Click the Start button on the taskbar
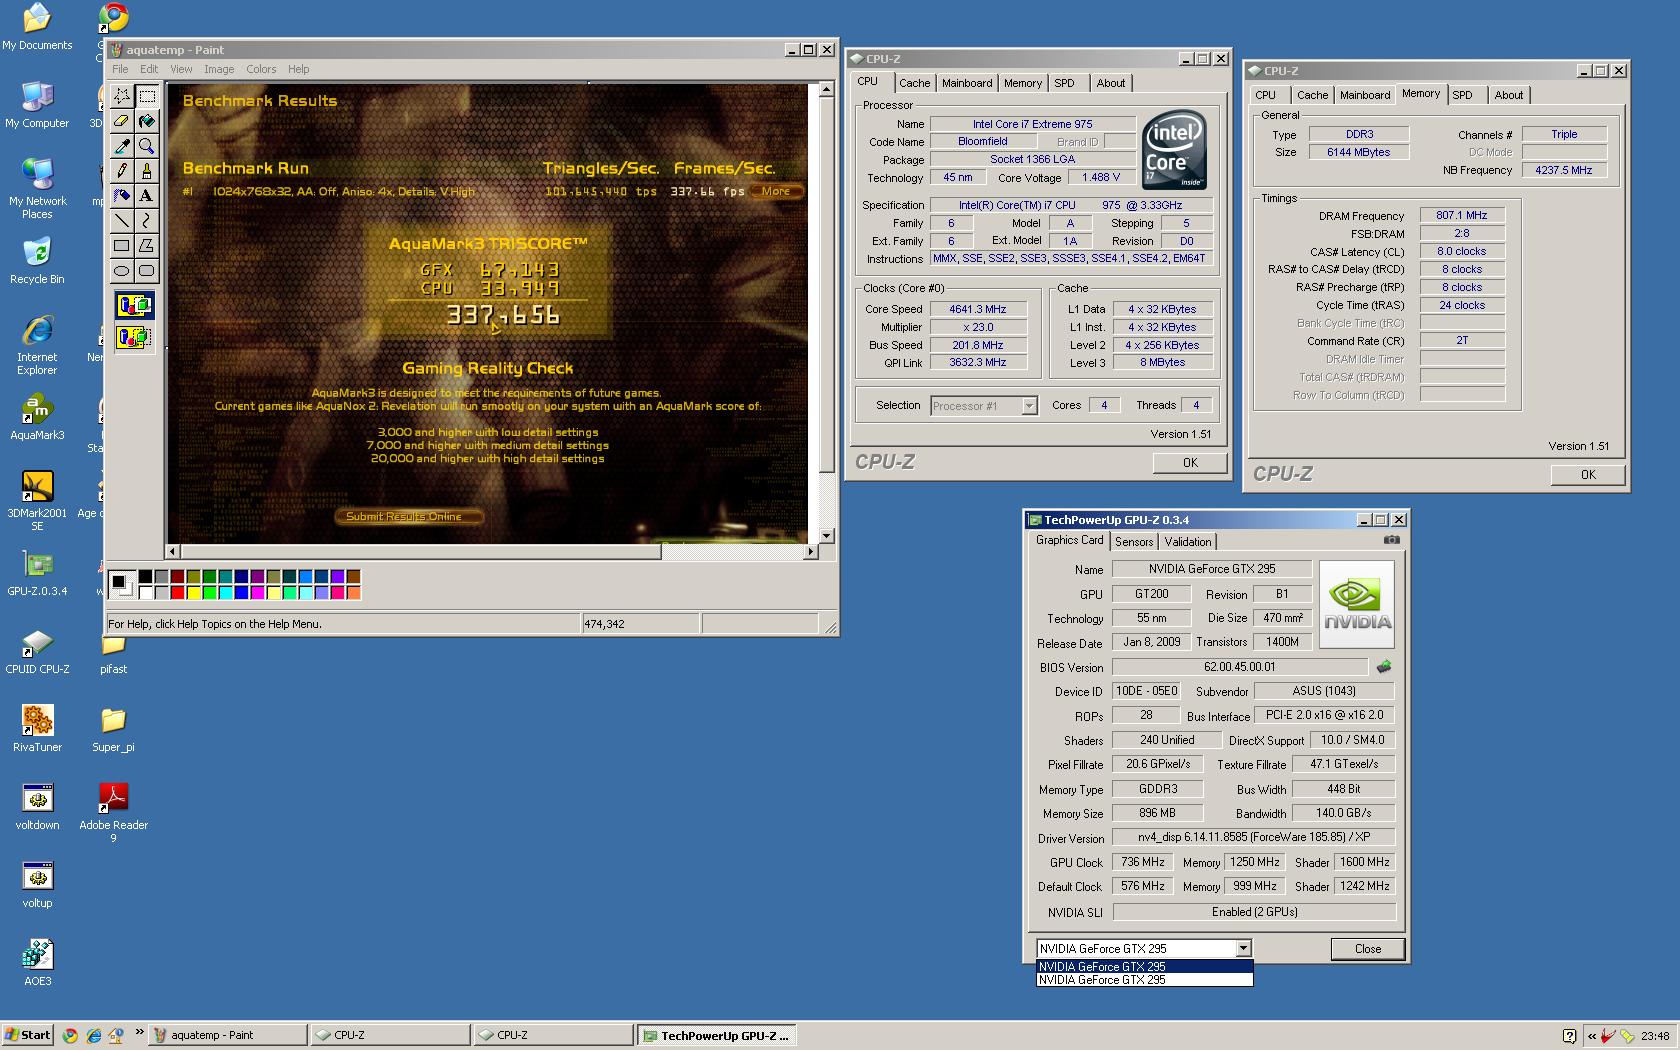Viewport: 1680px width, 1050px height. (x=27, y=1035)
